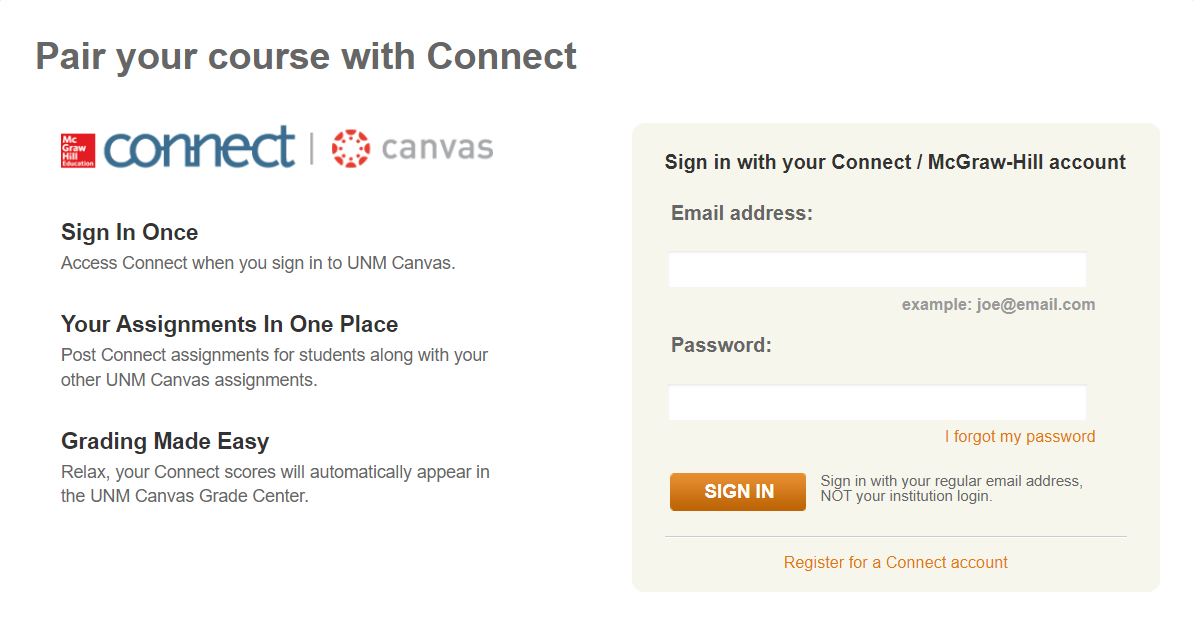Click the example joe@email.com hint text
The height and width of the screenshot is (617, 1194).
(x=998, y=305)
